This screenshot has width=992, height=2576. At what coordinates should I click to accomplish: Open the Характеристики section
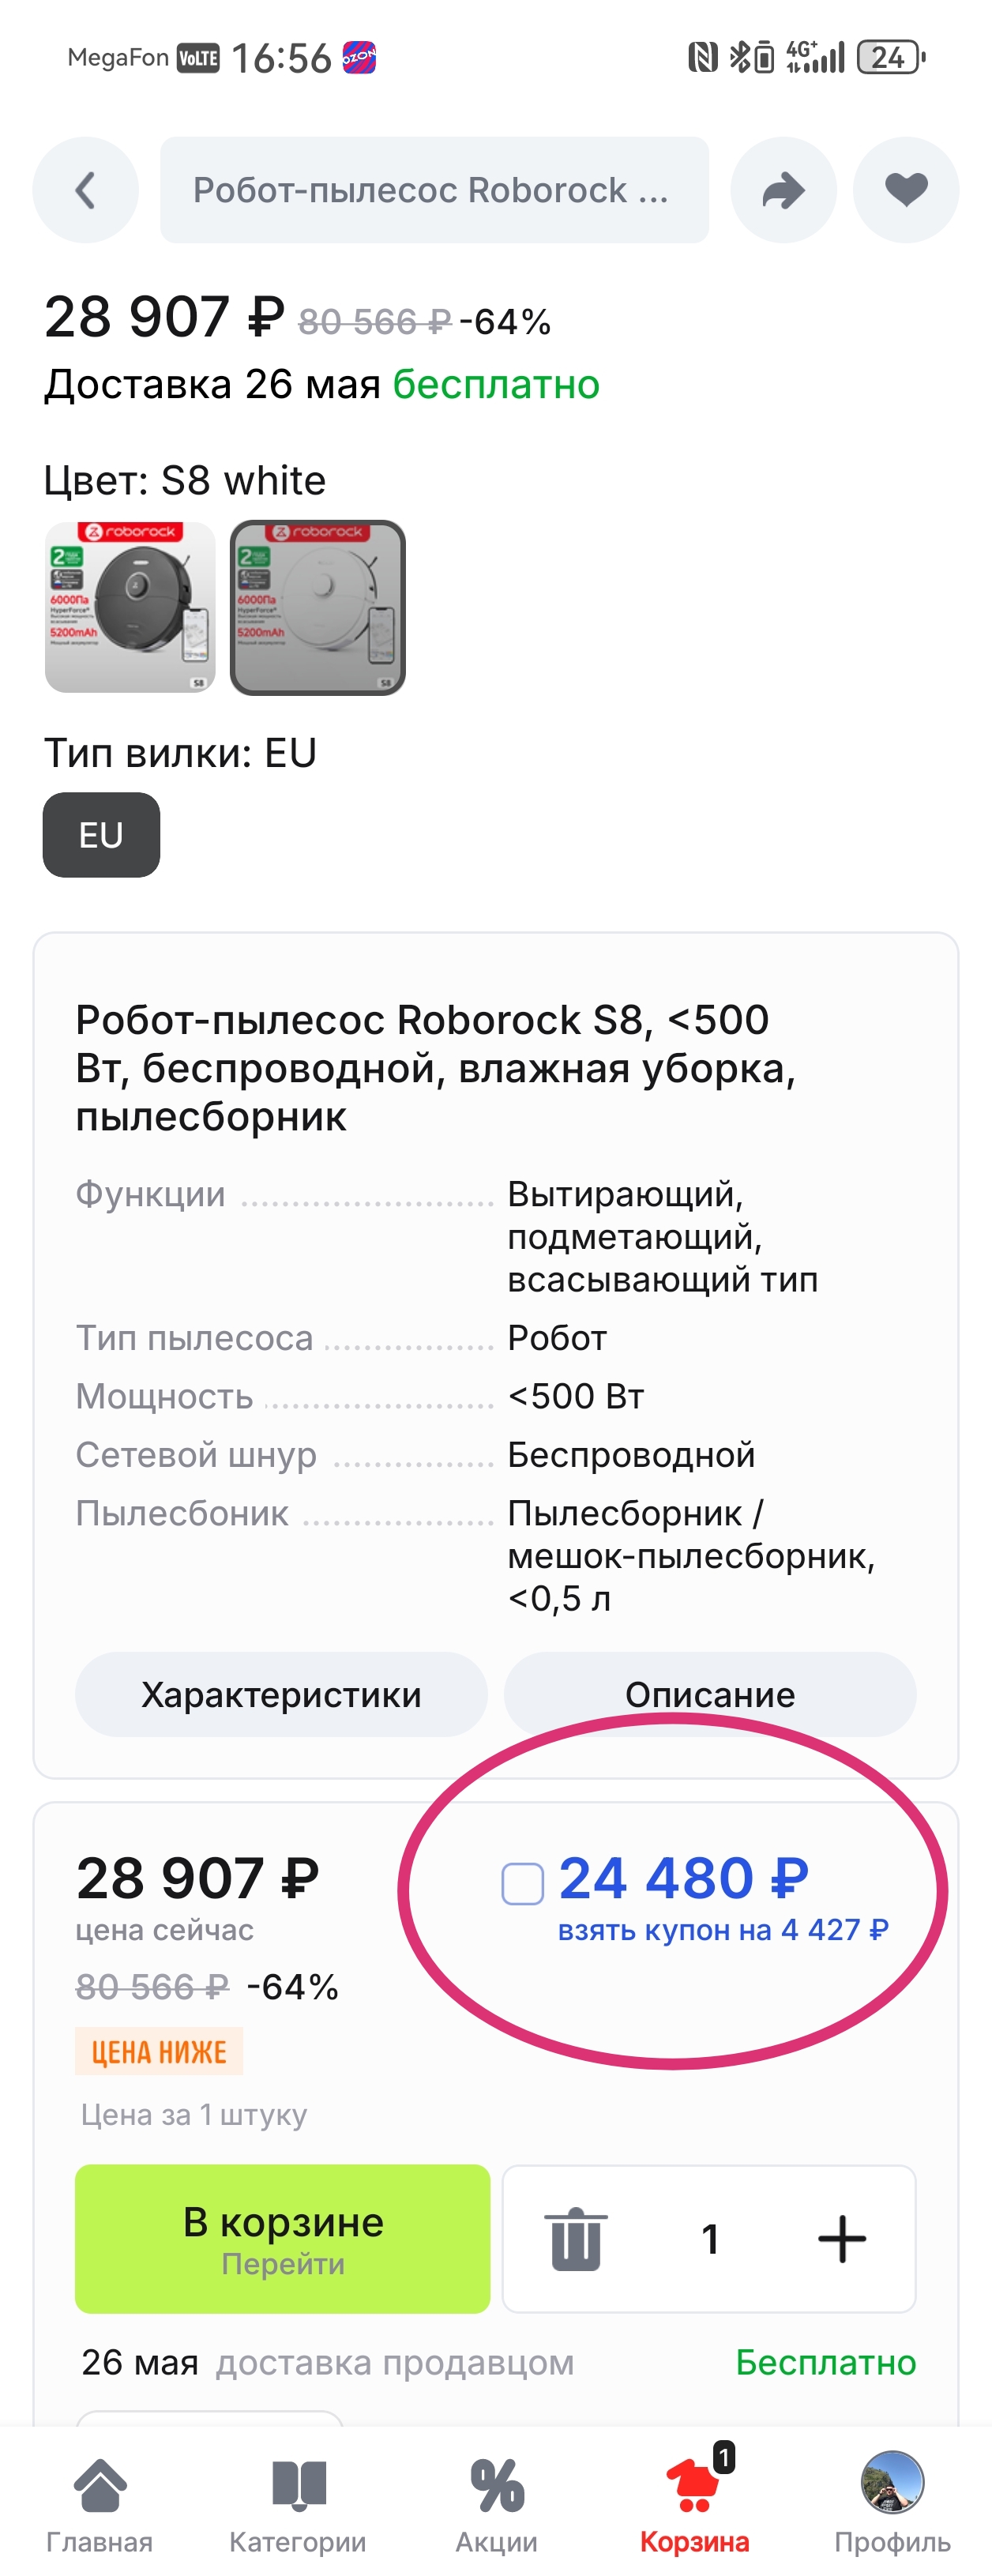281,1694
